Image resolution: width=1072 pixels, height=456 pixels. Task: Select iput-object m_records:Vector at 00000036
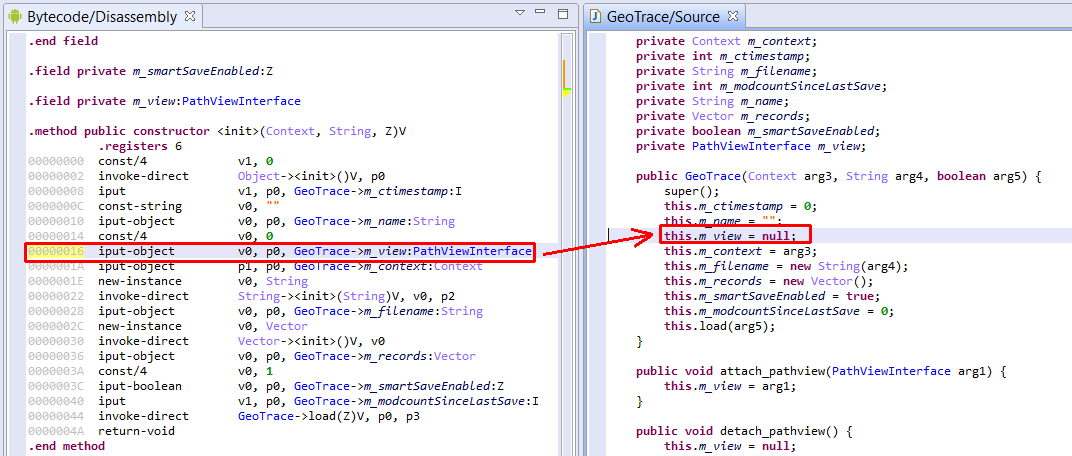click(252, 357)
